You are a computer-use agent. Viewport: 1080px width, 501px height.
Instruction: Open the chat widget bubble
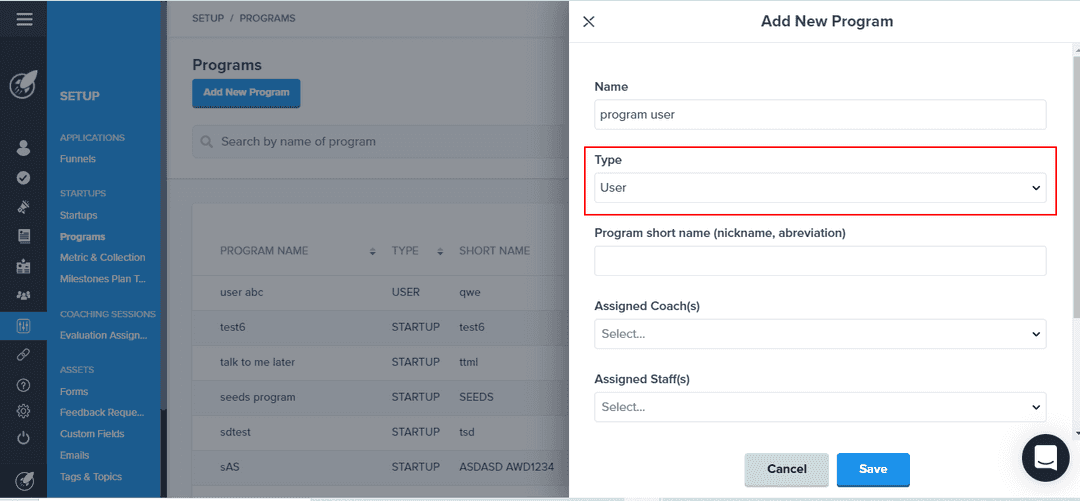click(x=1045, y=458)
